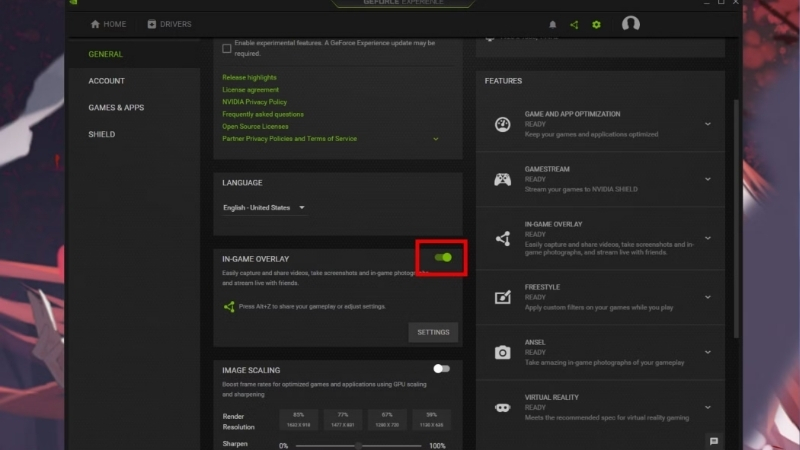This screenshot has height=450, width=800.
Task: Click the IMAGE SCALING heading text
Action: (251, 370)
